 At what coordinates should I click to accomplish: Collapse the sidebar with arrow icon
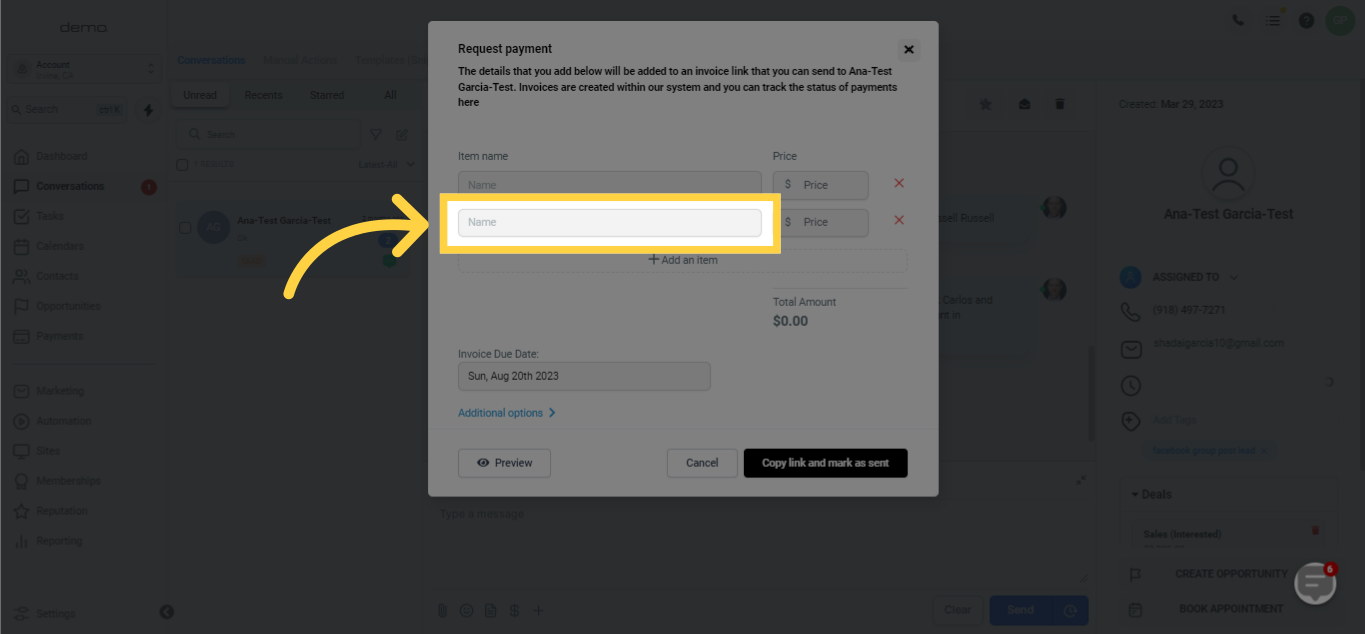pos(167,612)
